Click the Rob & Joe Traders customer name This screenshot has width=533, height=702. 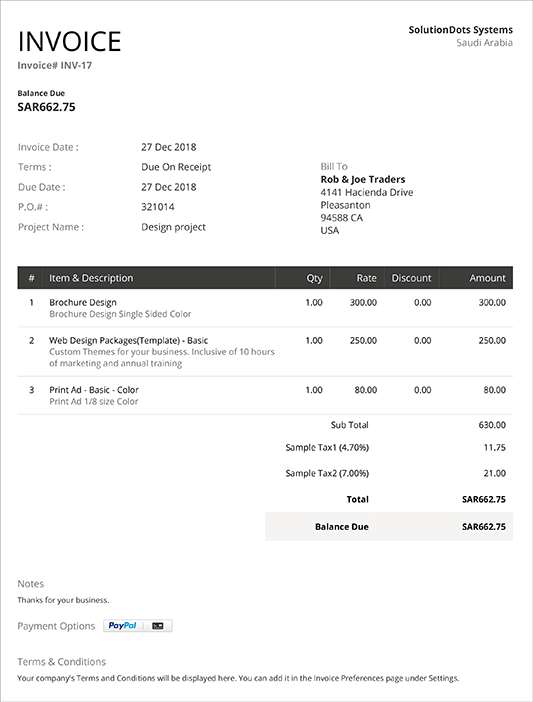click(x=363, y=180)
